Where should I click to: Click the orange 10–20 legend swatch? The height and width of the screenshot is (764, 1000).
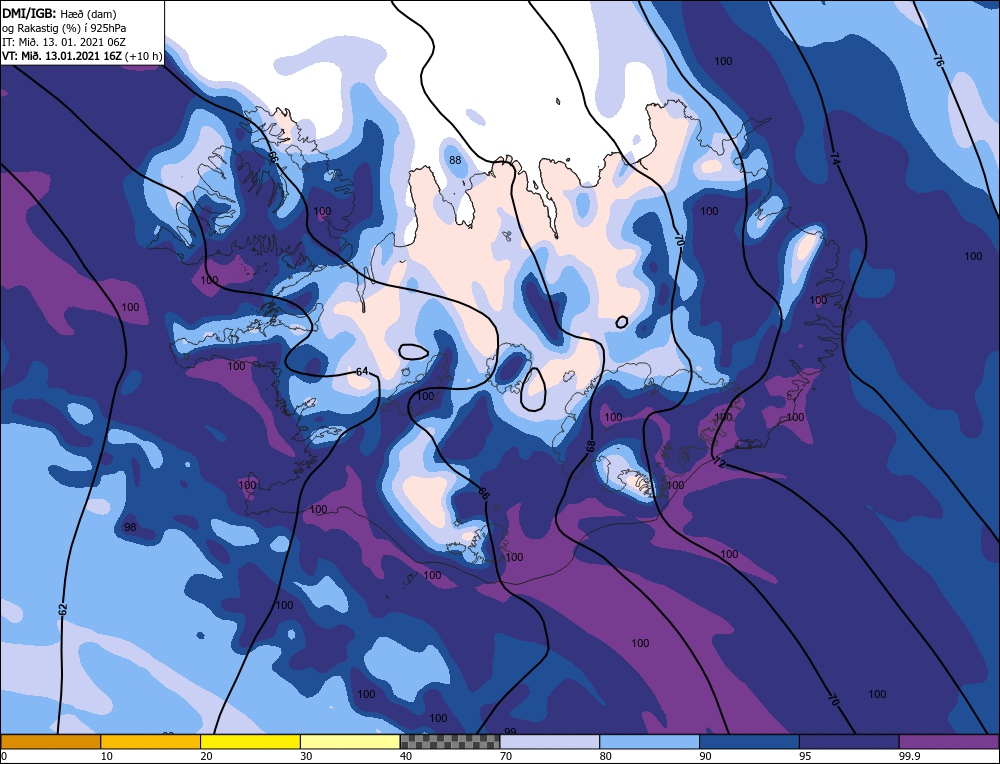pos(151,741)
